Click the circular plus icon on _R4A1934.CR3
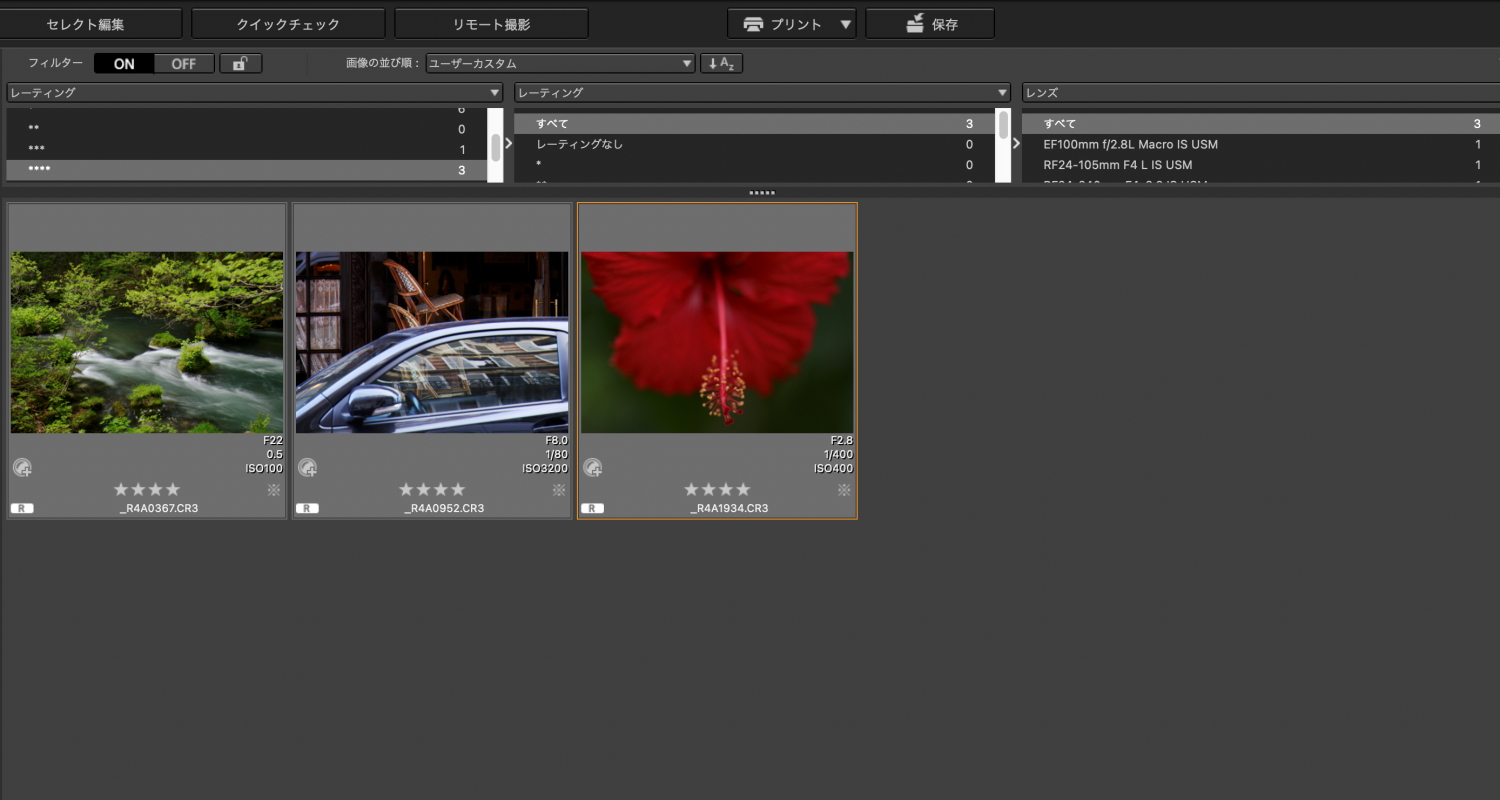The width and height of the screenshot is (1500, 800). coord(593,467)
